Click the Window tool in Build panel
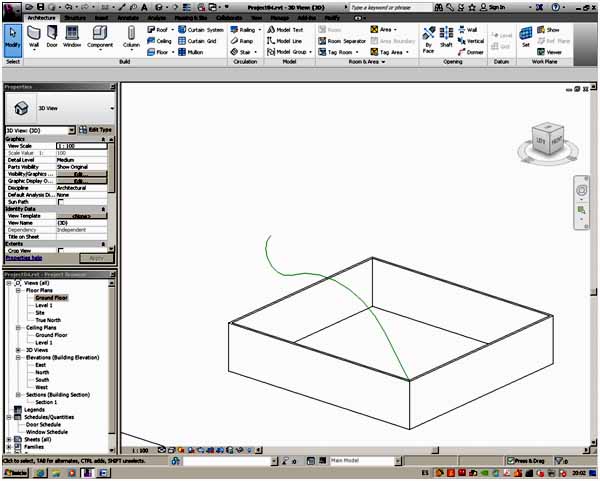 (72, 37)
